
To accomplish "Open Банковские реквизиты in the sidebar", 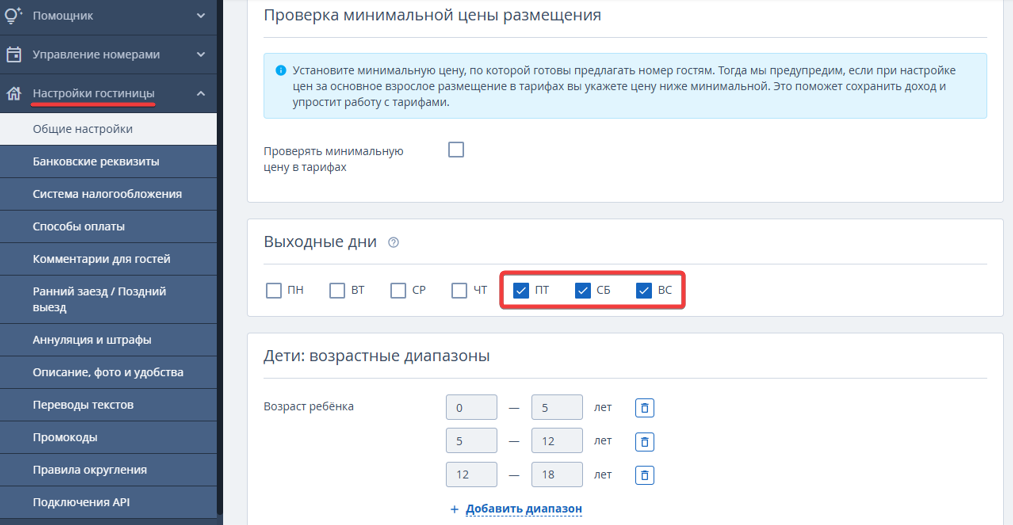I will point(109,161).
